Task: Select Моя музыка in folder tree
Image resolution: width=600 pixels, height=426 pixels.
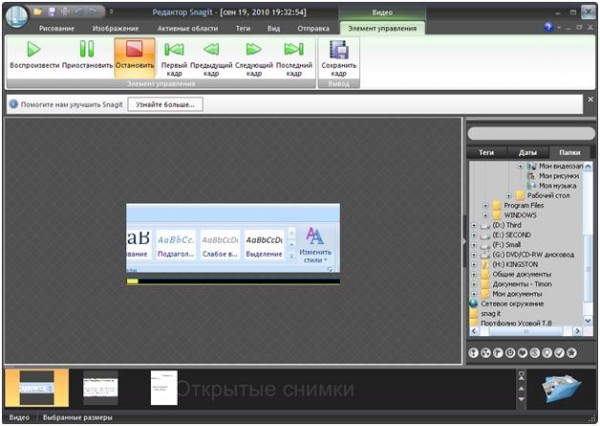Action: pos(558,186)
